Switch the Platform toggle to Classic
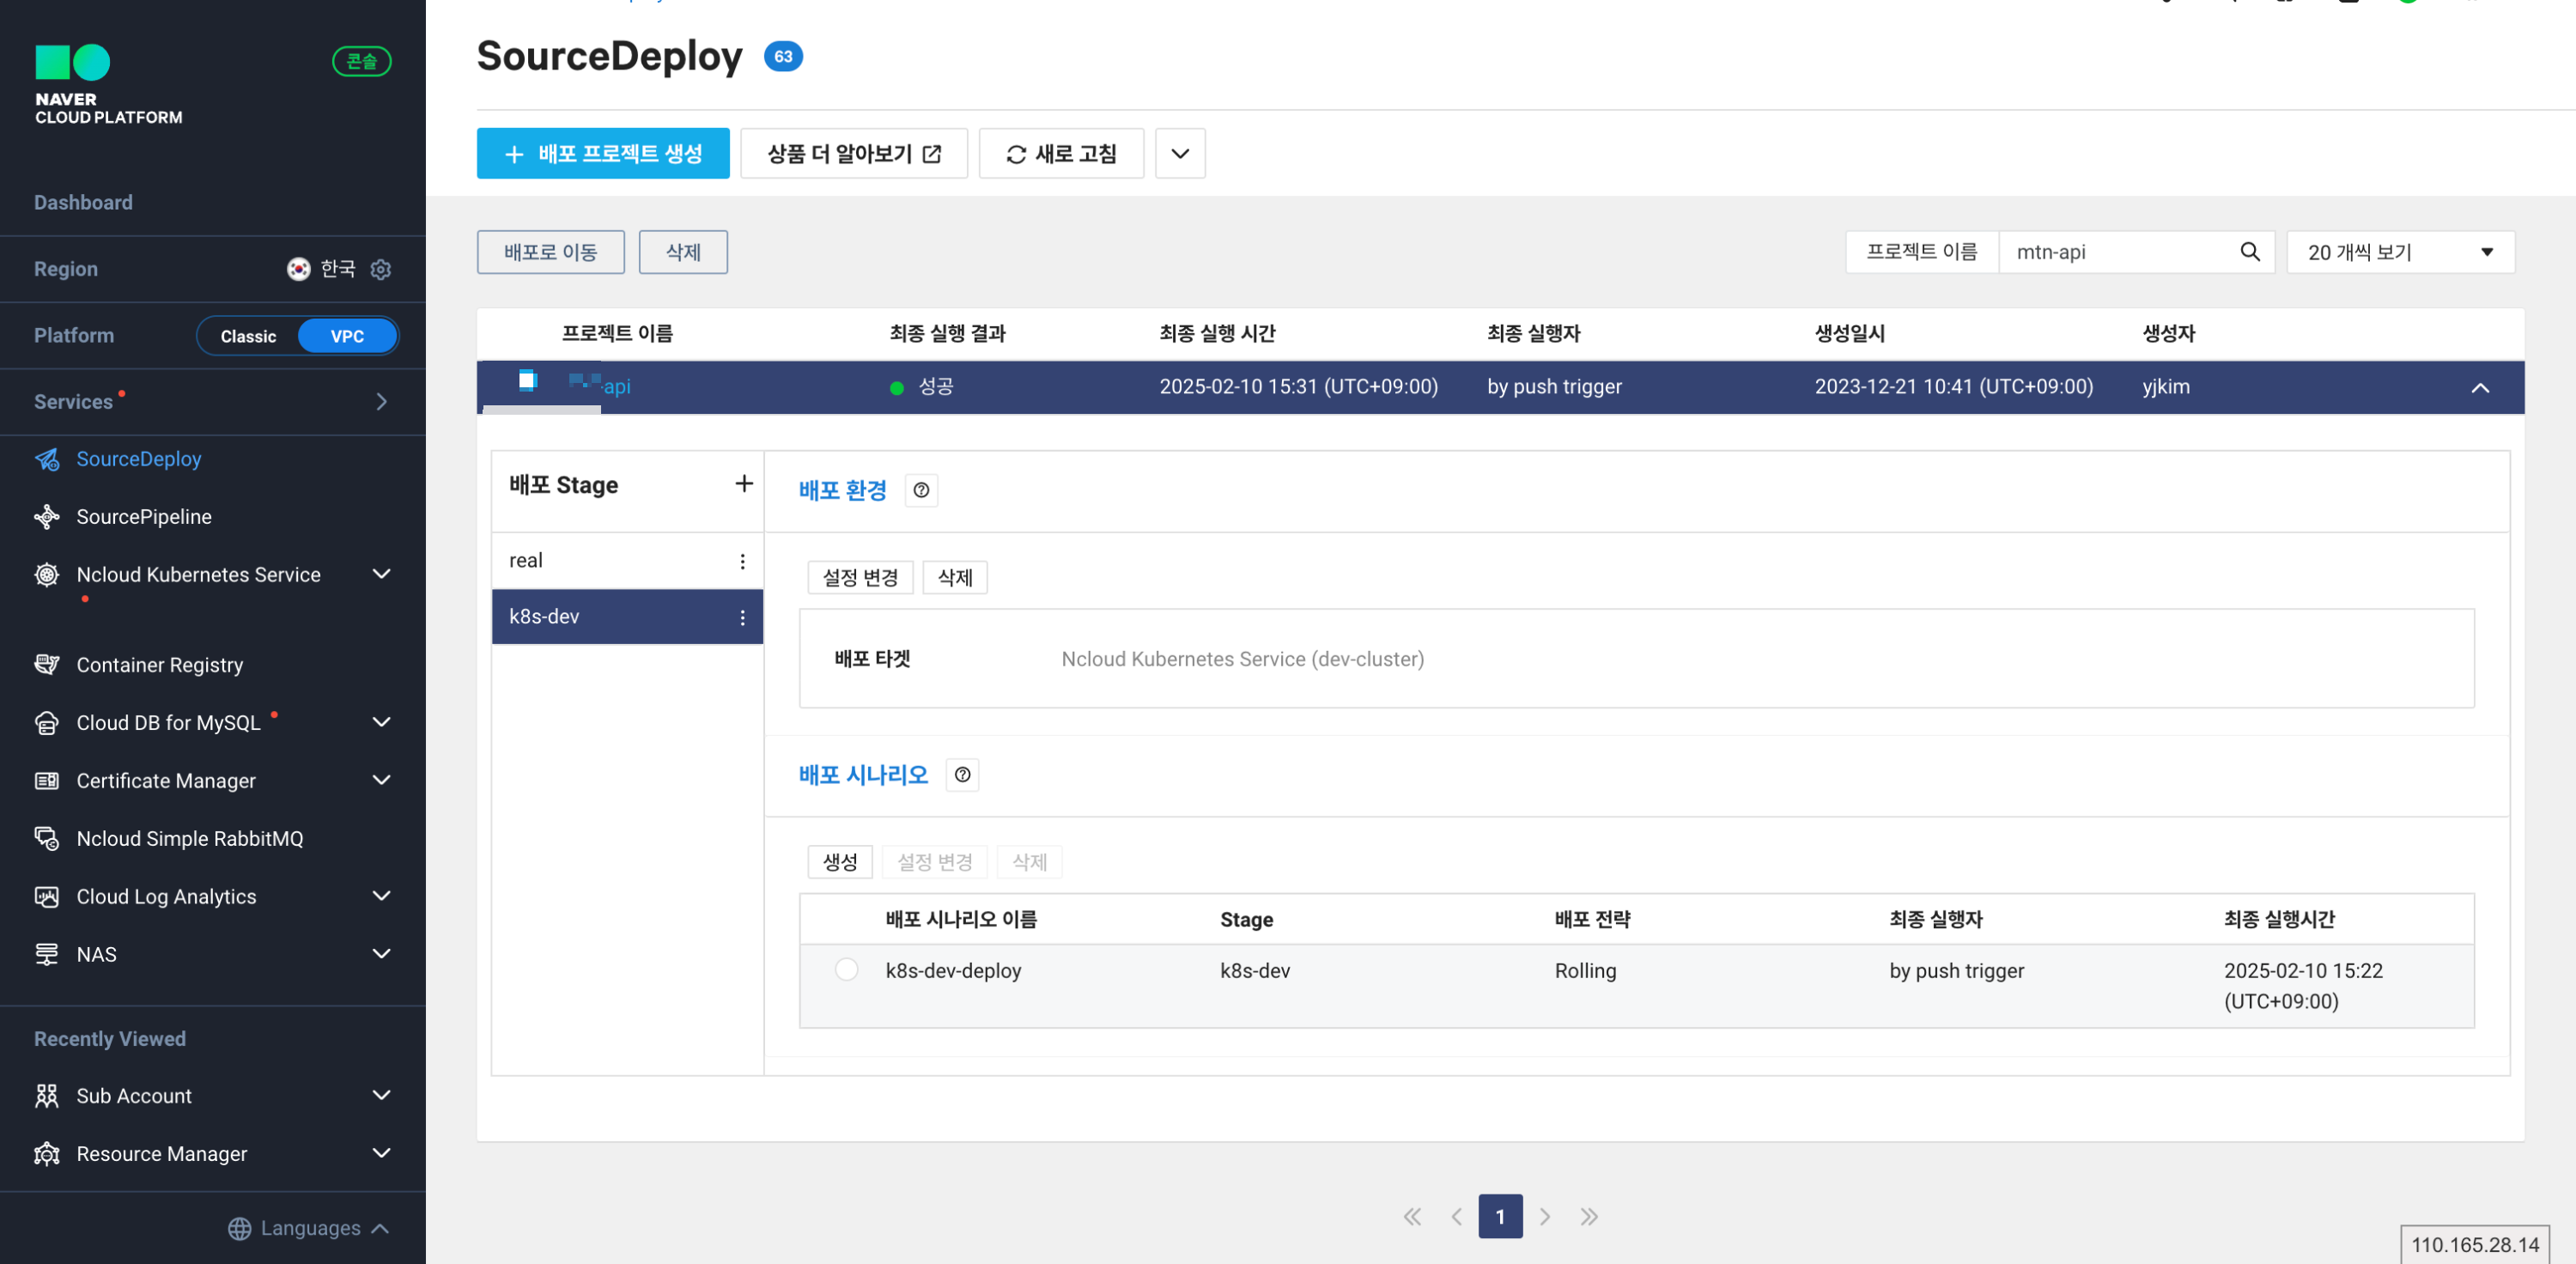2576x1264 pixels. tap(248, 336)
